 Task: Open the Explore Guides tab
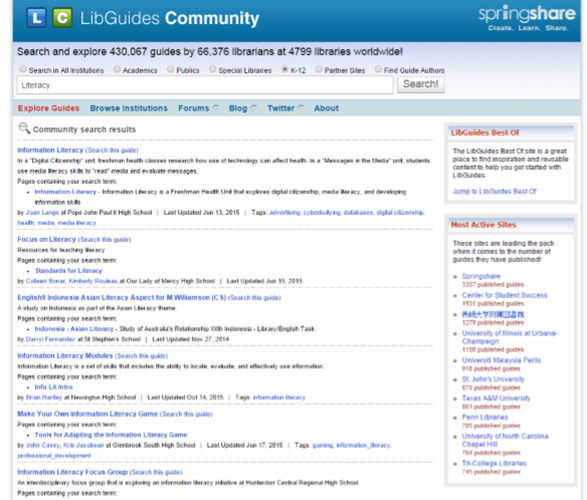(x=49, y=108)
